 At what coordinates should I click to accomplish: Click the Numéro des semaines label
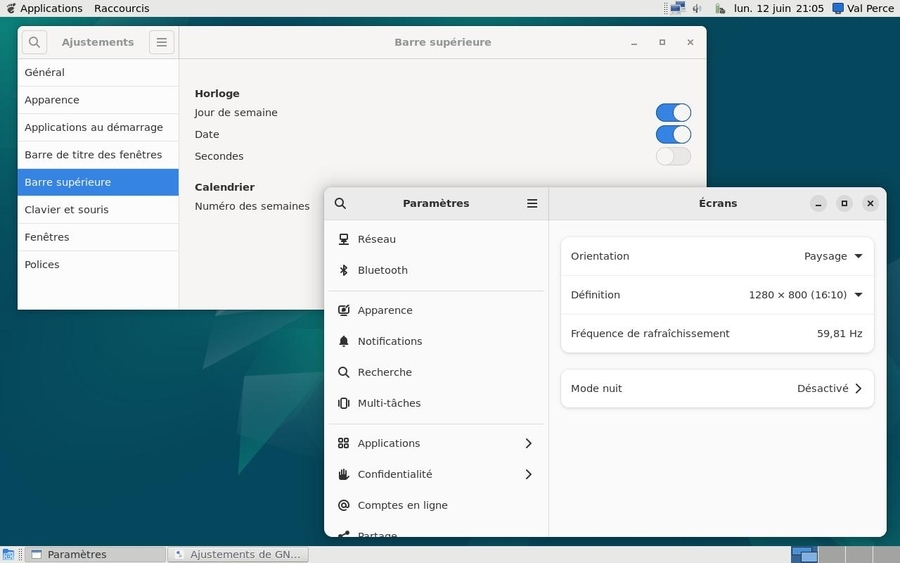point(252,206)
